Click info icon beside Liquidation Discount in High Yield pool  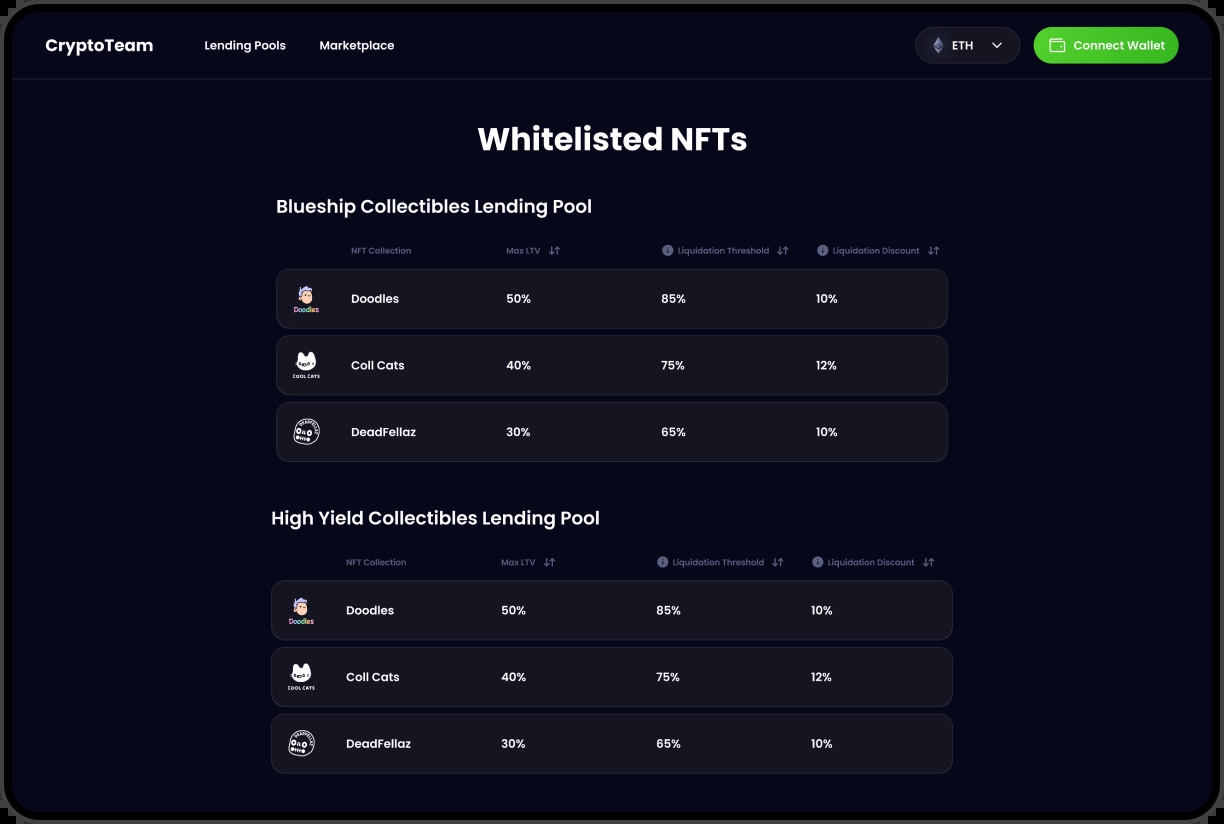point(817,563)
